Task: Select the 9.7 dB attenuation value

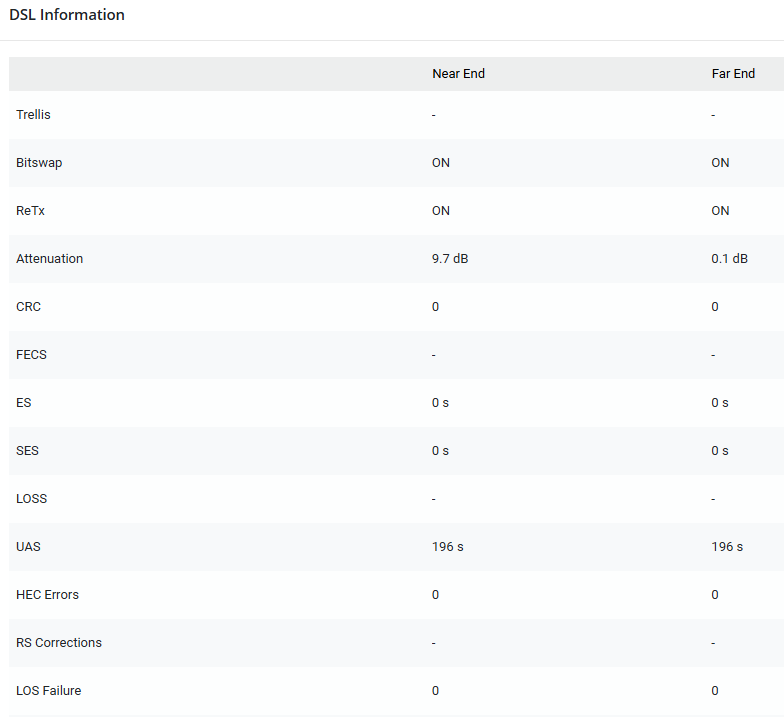Action: 450,259
